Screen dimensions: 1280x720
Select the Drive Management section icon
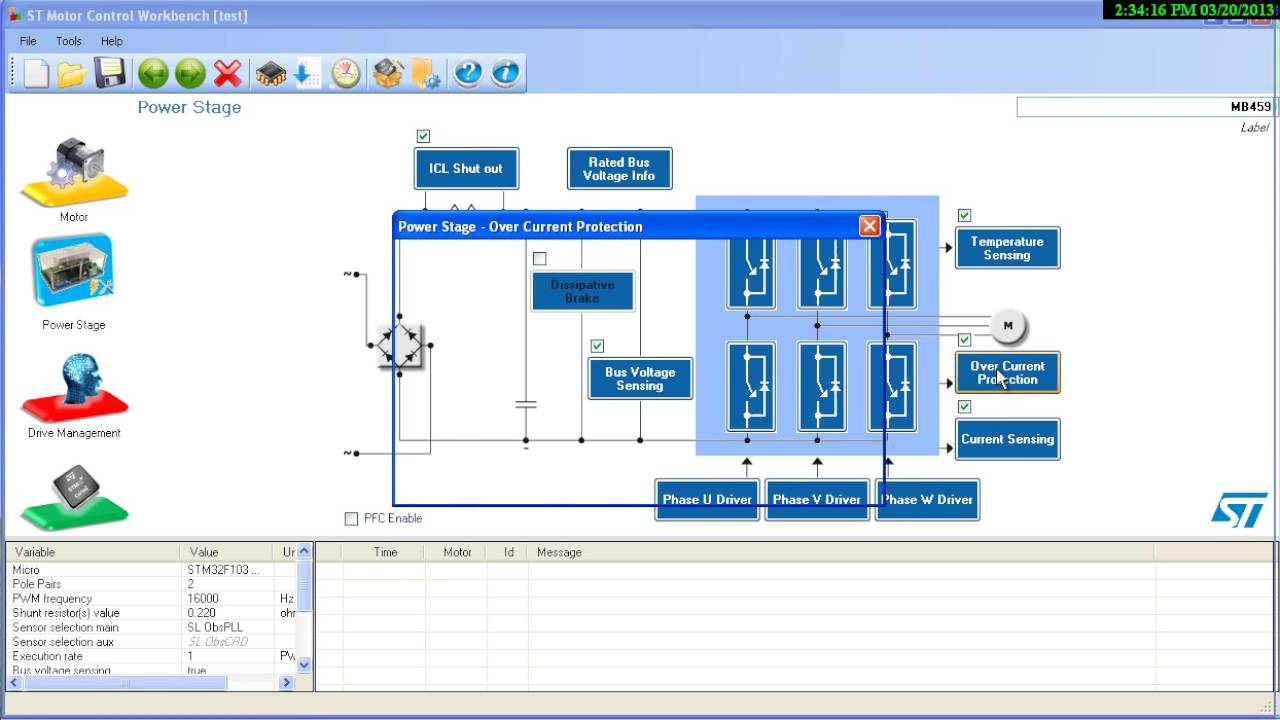pos(74,388)
